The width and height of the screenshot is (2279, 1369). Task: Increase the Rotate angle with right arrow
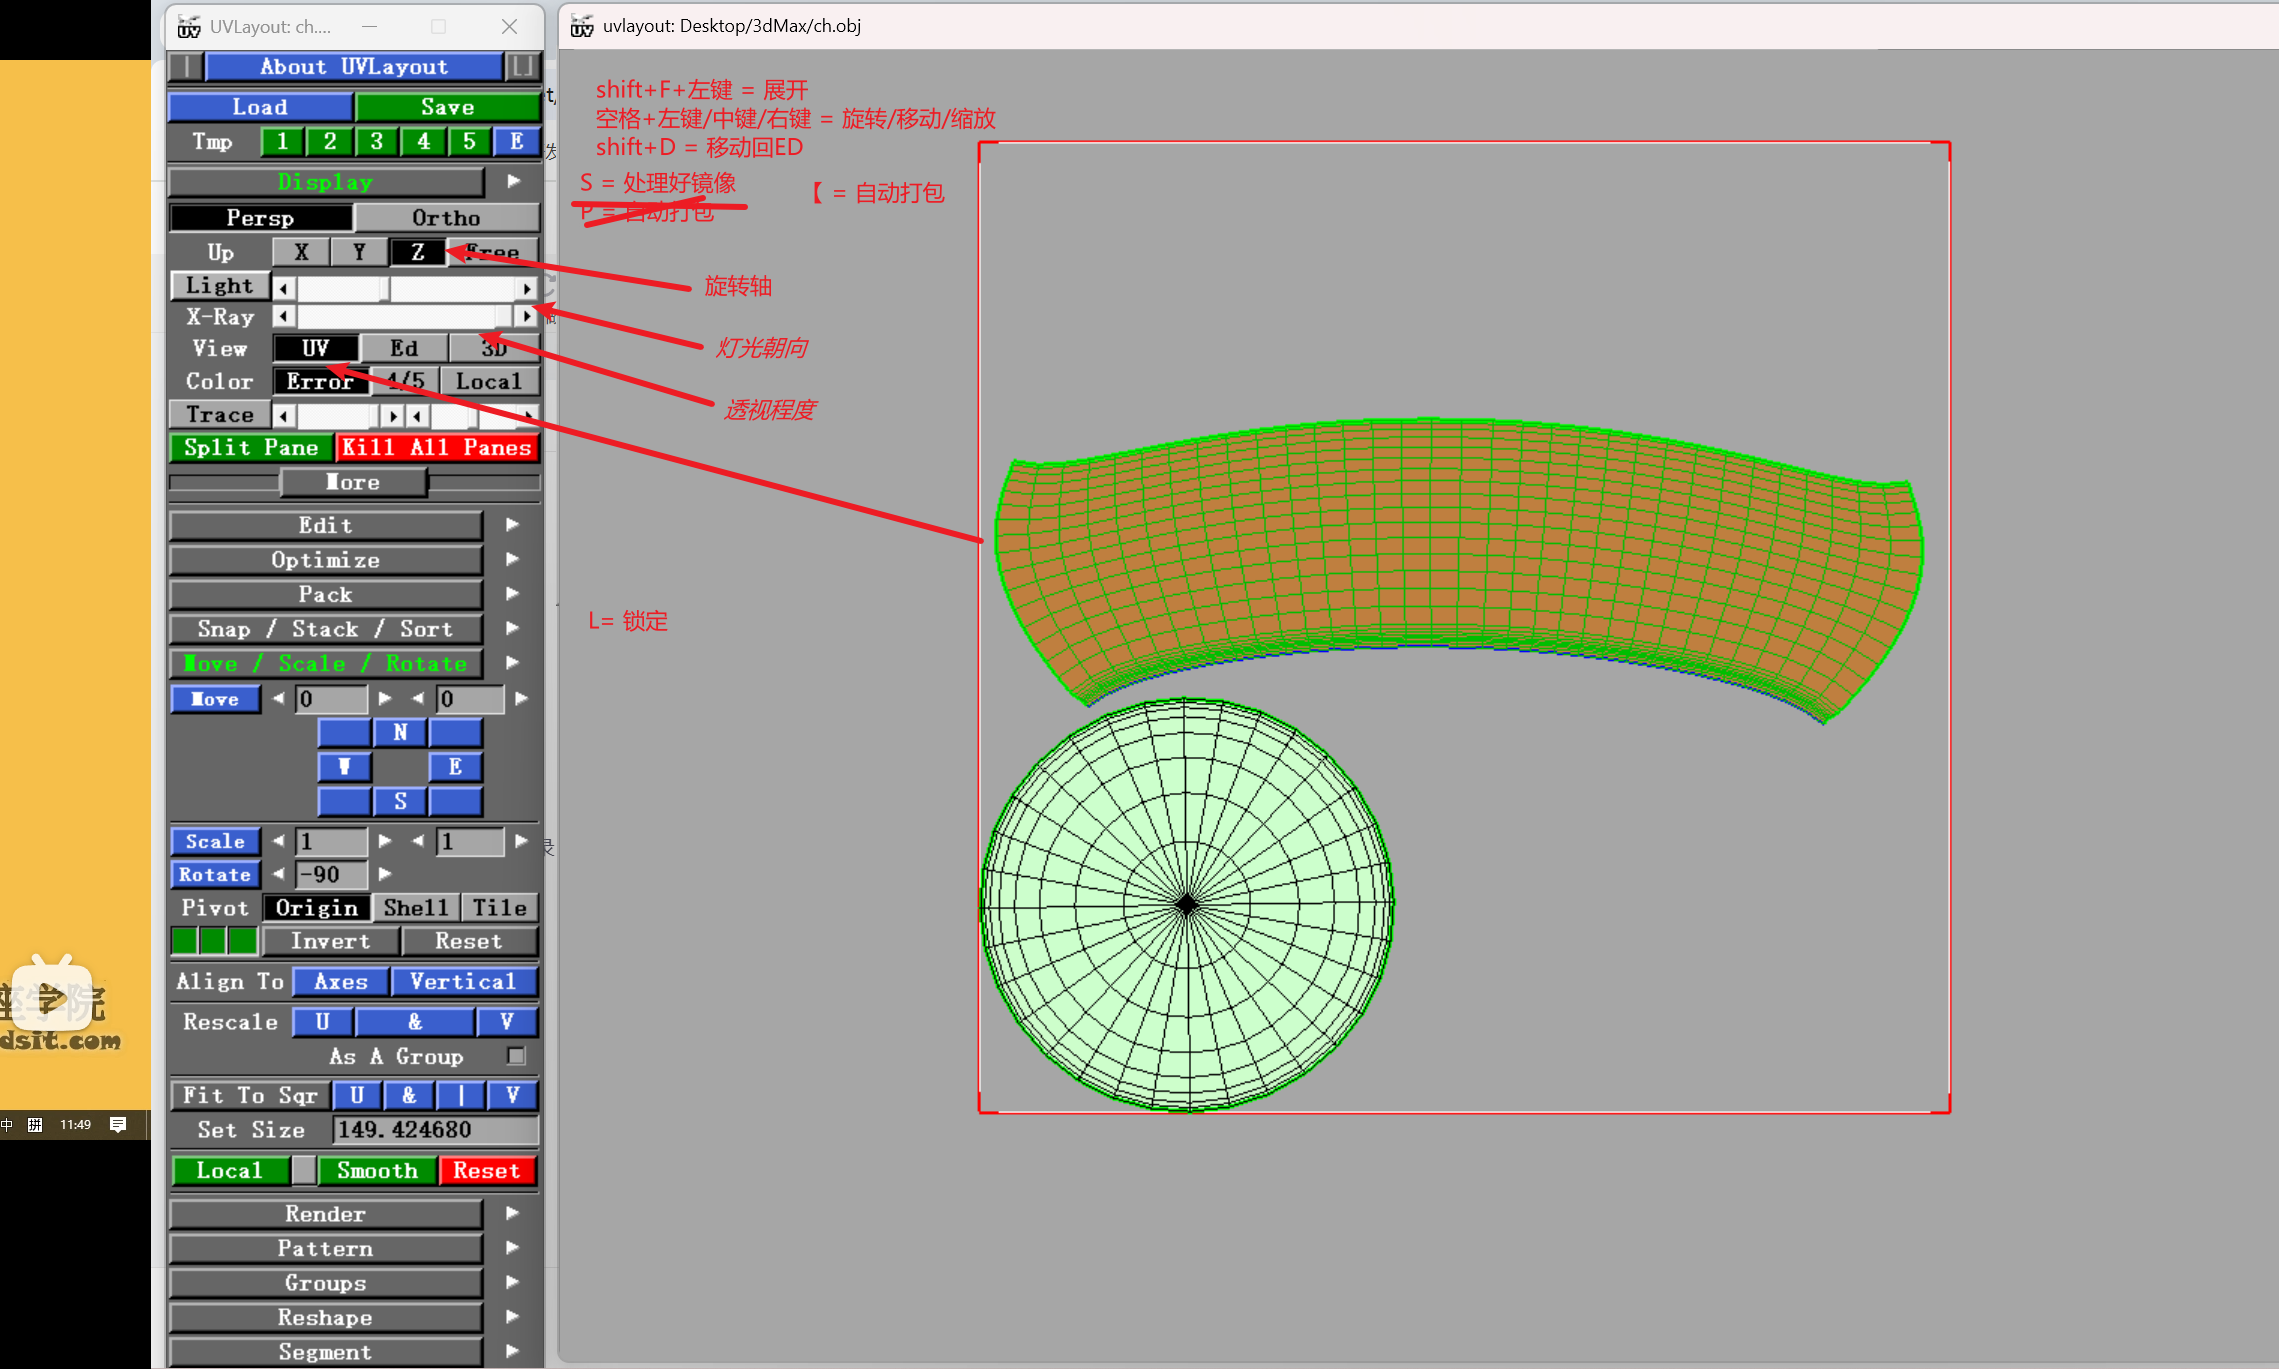click(385, 874)
